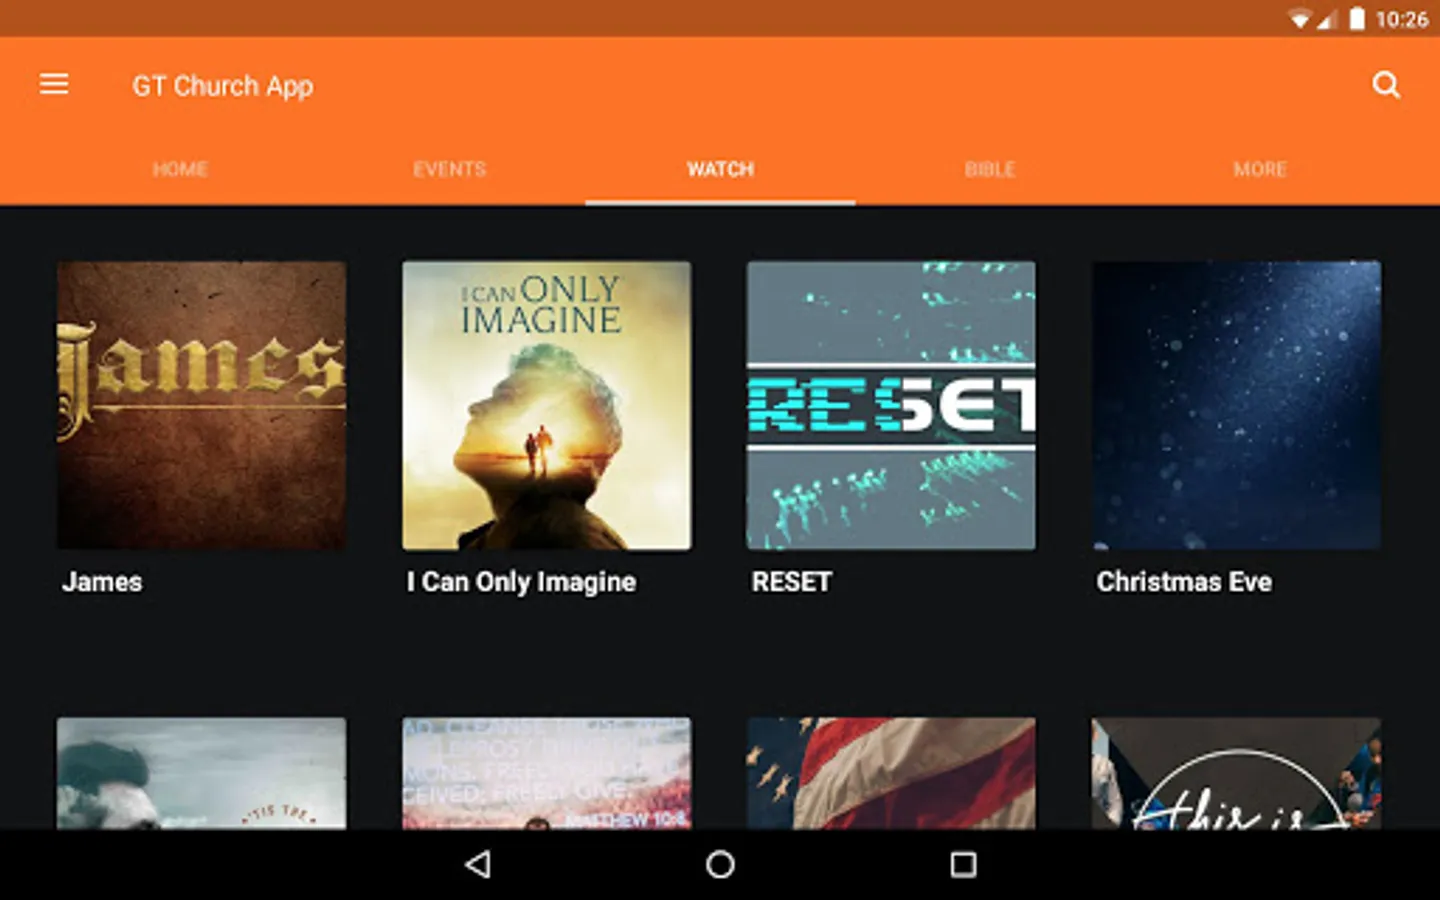Open the Christmas Eve starry thumbnail
The image size is (1440, 900).
pos(1236,405)
